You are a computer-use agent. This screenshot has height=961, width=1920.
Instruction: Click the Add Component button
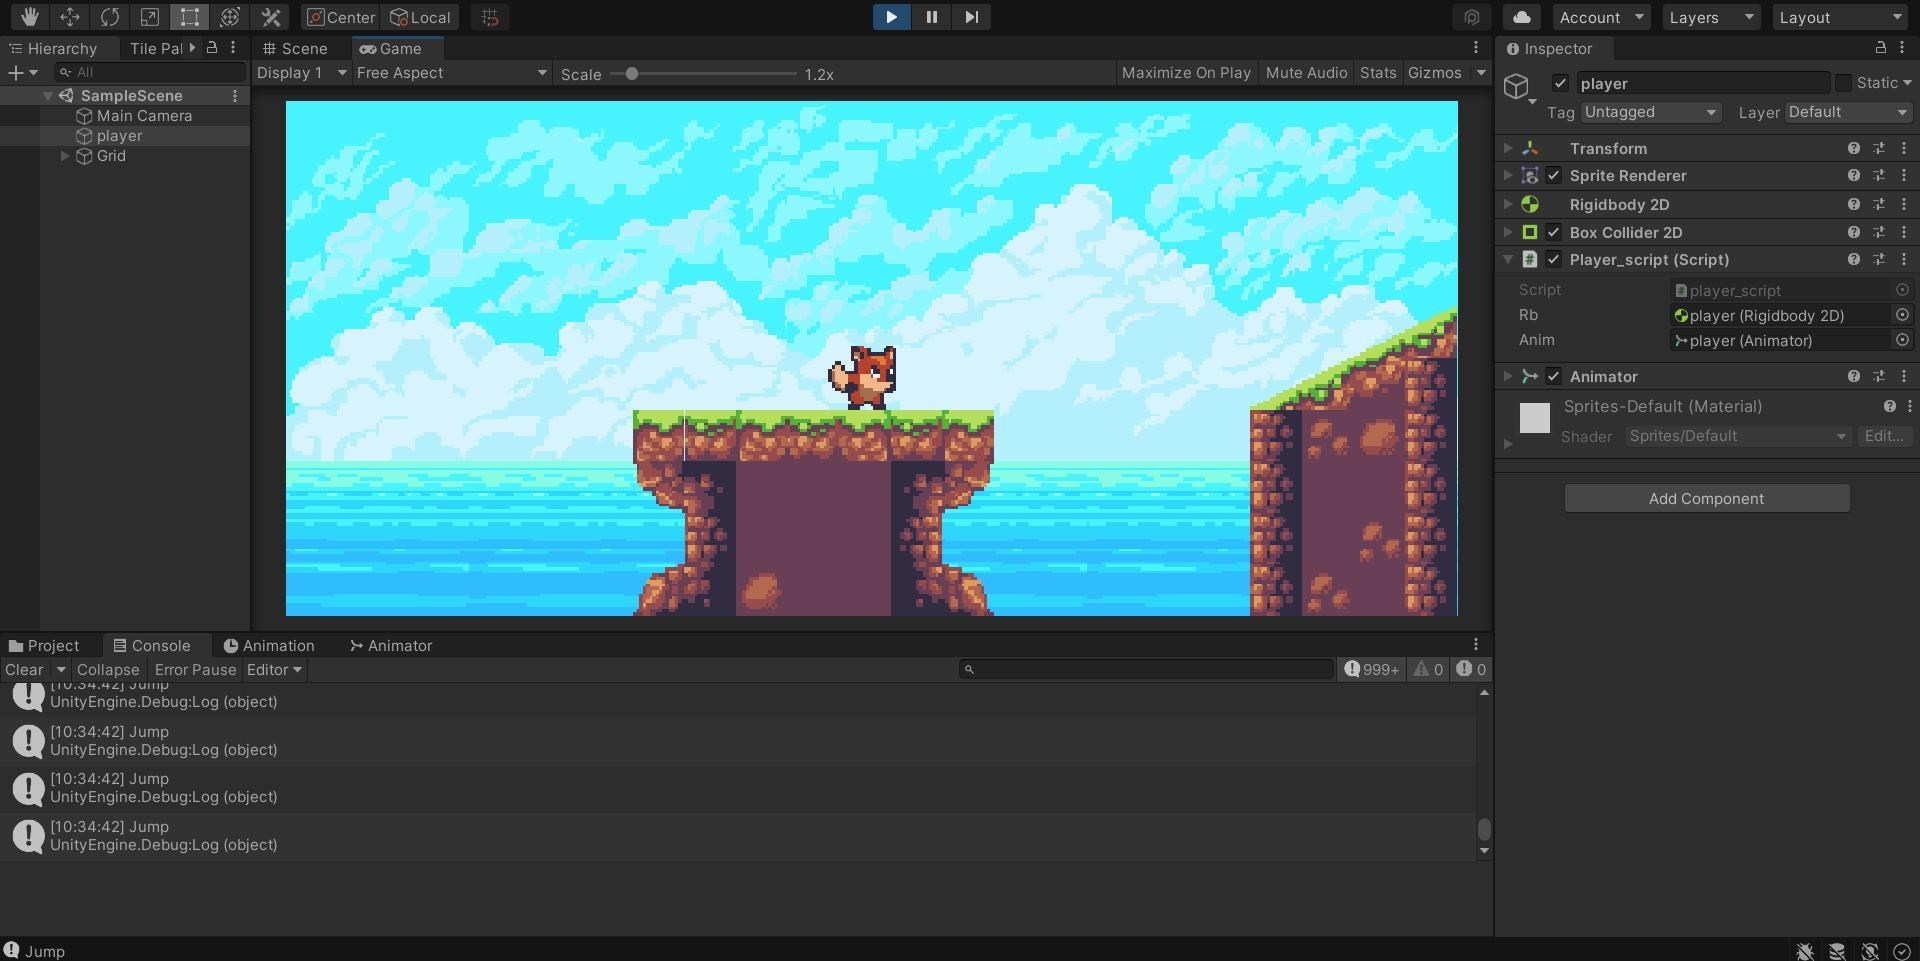point(1706,498)
